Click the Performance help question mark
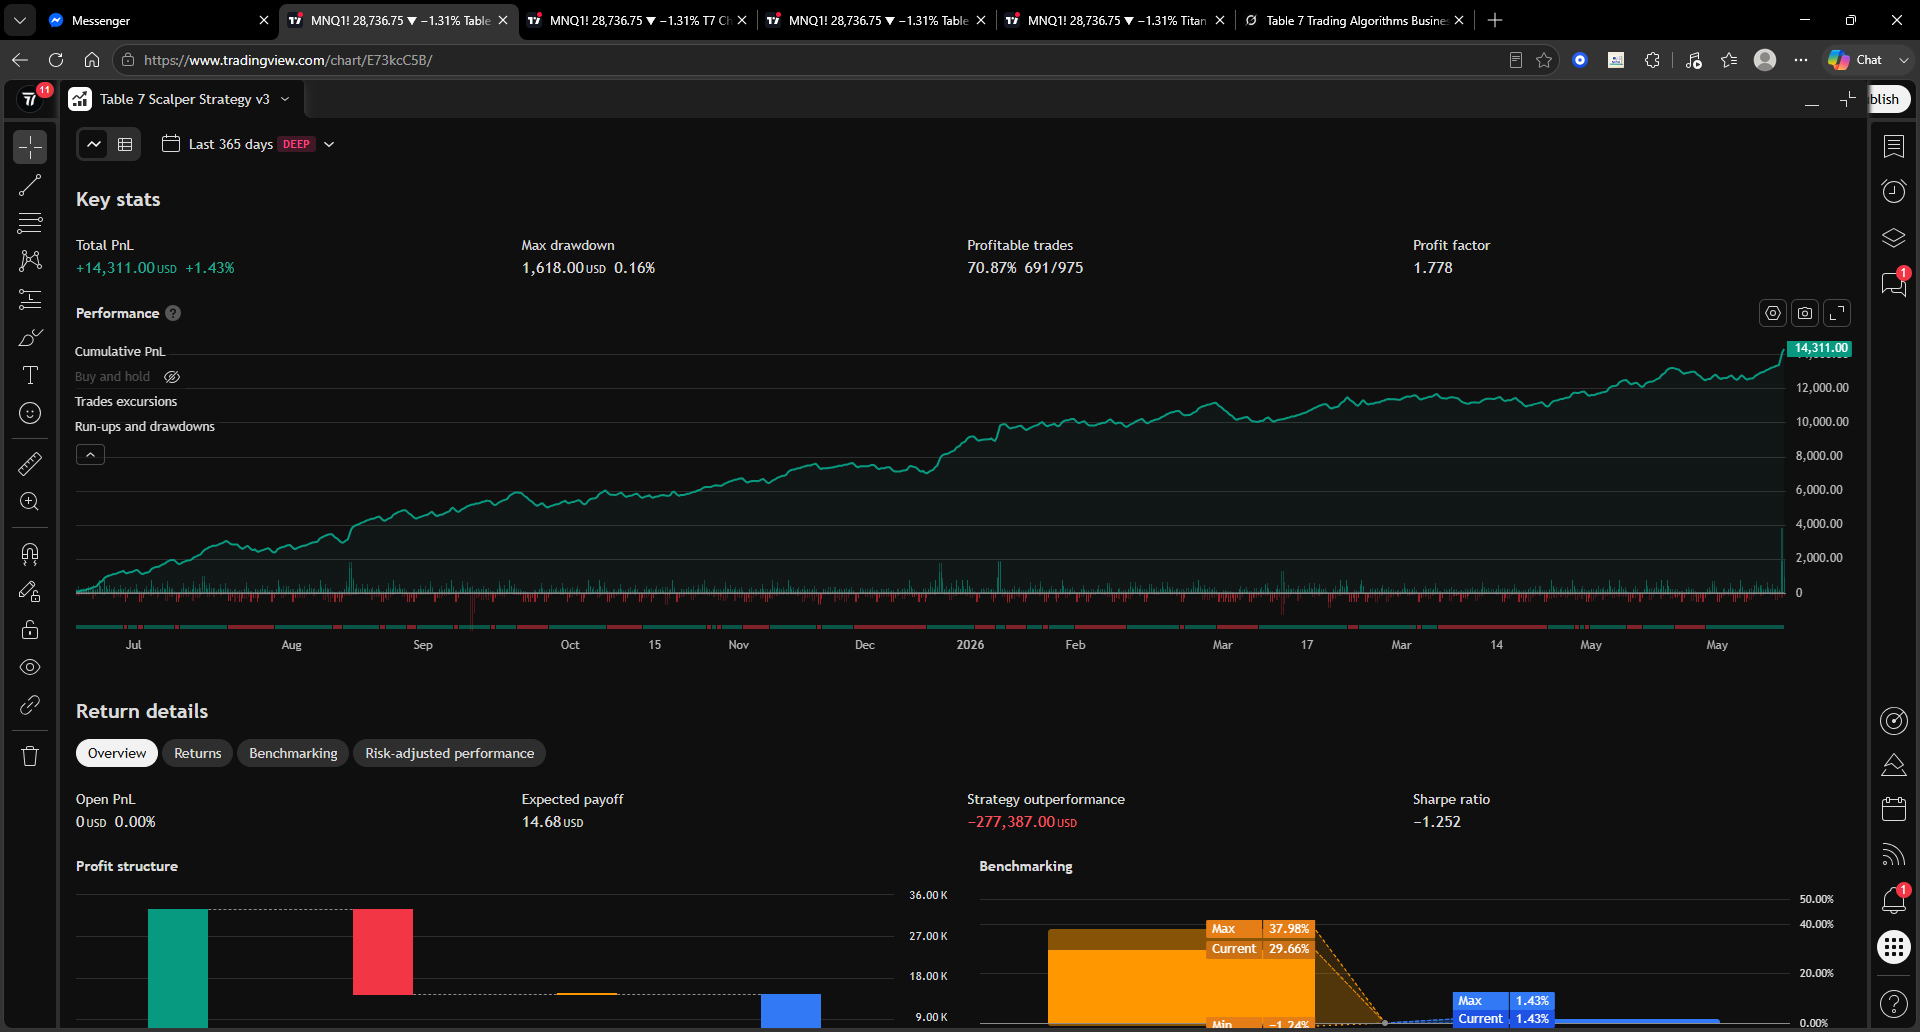1920x1032 pixels. [x=173, y=313]
